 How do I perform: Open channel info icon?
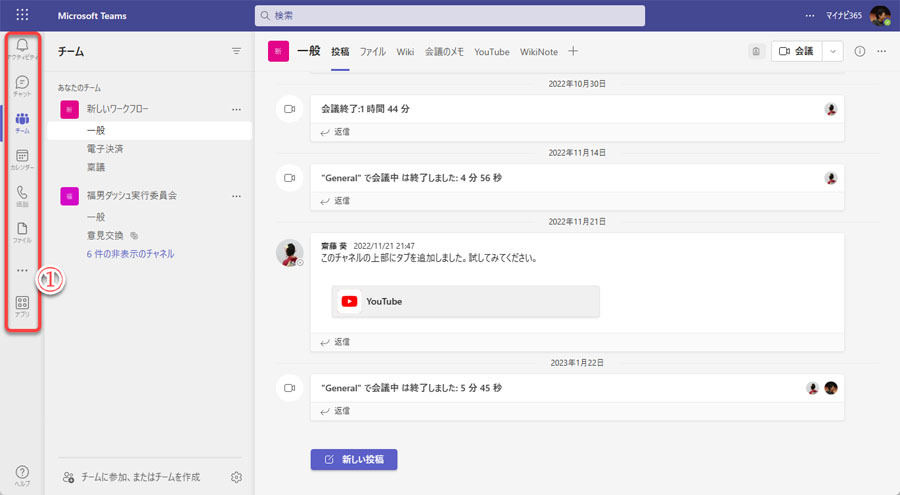click(x=859, y=51)
